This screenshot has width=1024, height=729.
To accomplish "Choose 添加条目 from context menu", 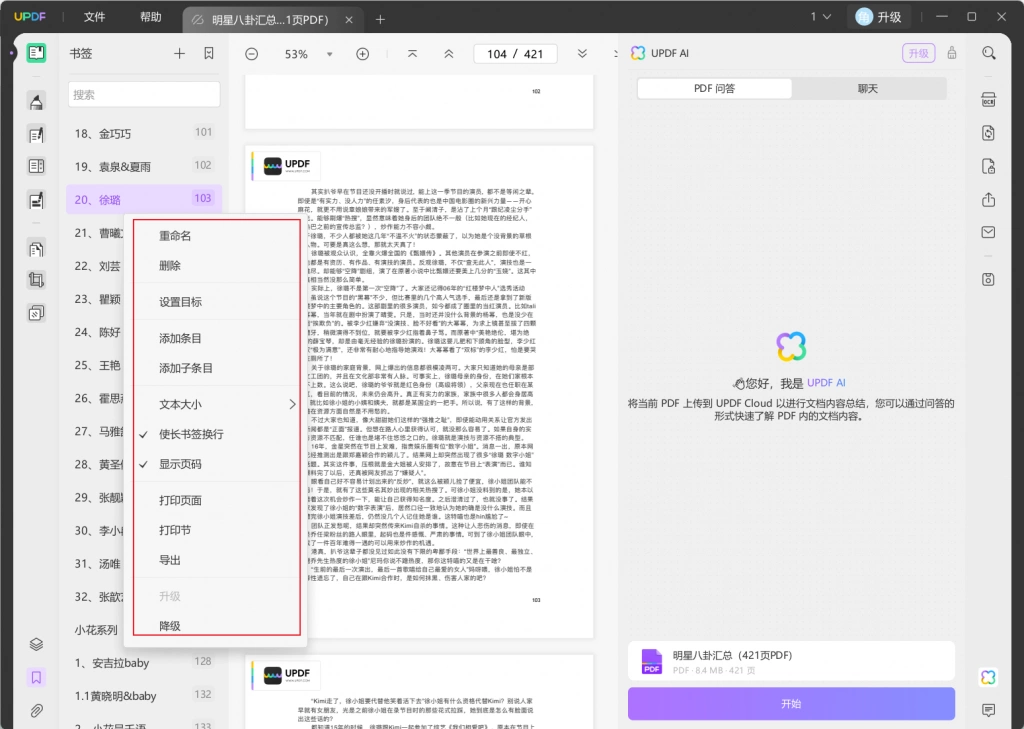I will coord(180,338).
